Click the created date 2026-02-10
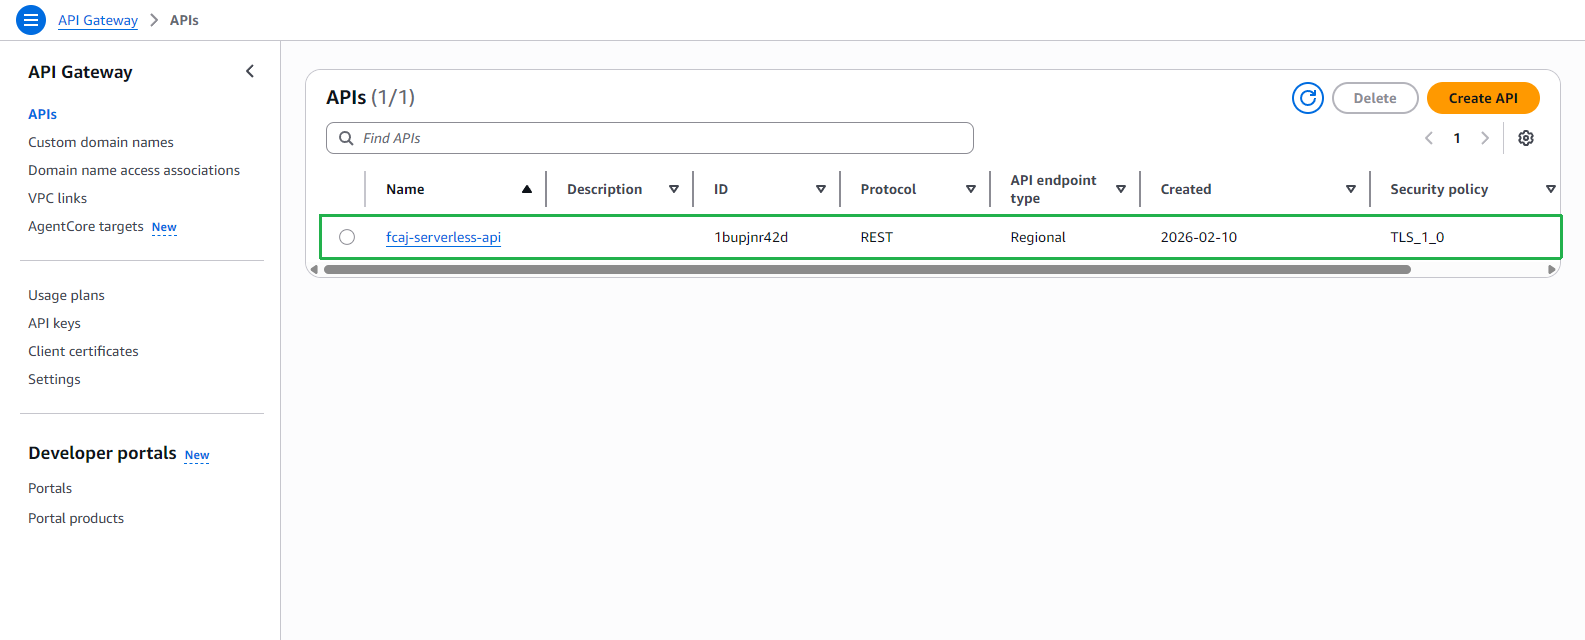1585x640 pixels. point(1199,237)
